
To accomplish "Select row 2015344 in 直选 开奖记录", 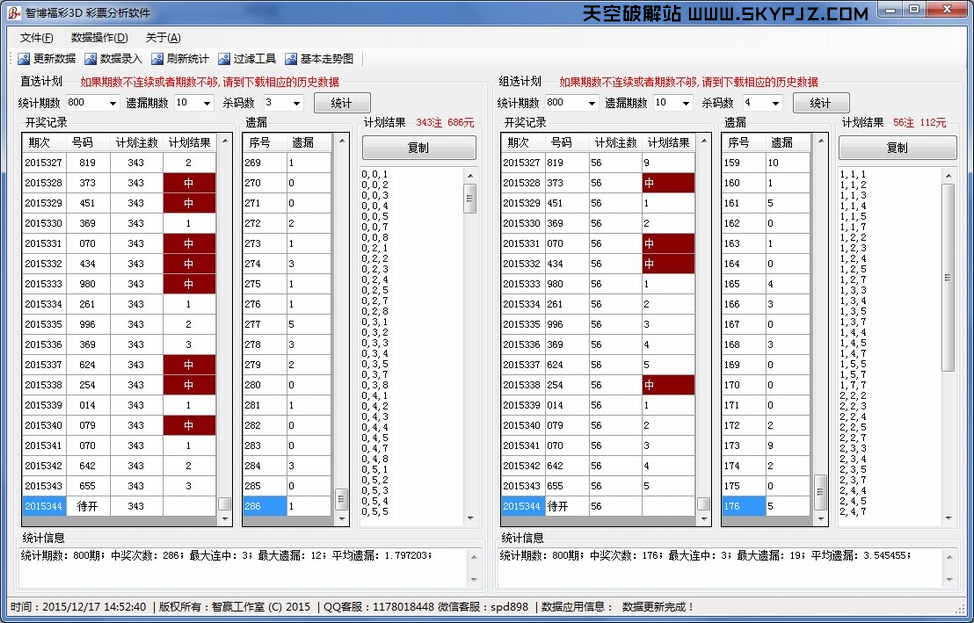I will 43,507.
